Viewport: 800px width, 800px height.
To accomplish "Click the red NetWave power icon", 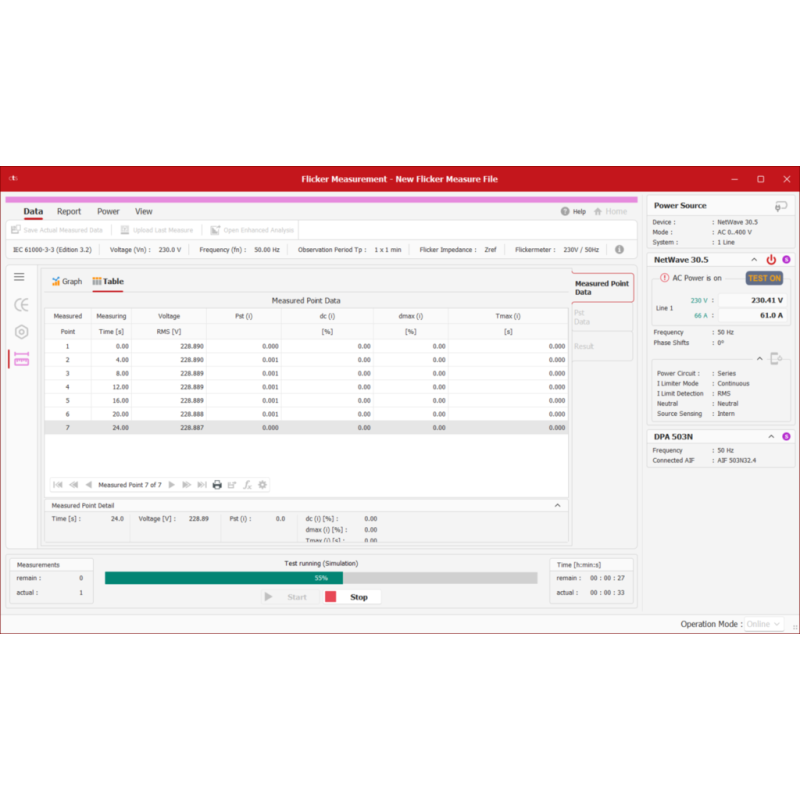I will point(771,259).
